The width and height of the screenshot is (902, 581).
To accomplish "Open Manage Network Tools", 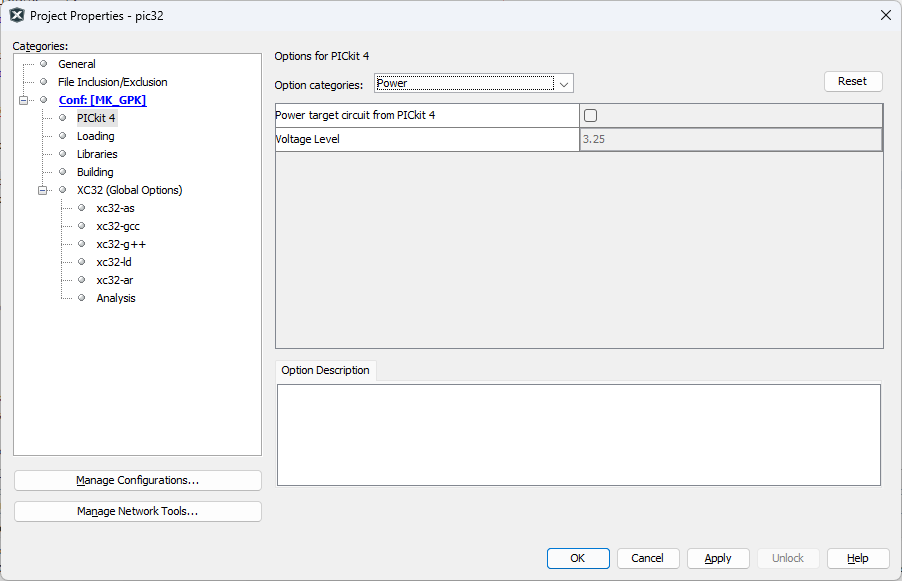I will coord(138,512).
